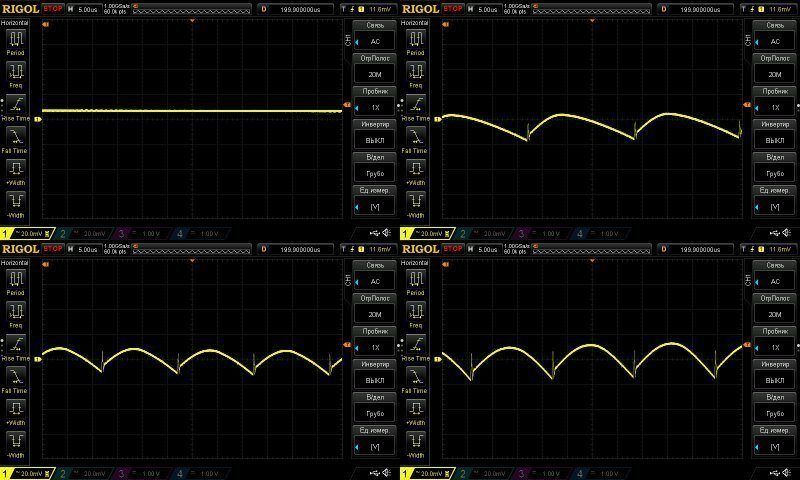This screenshot has height=480, width=800.
Task: Click memory overview bar in bottom-right scope
Action: pos(592,249)
